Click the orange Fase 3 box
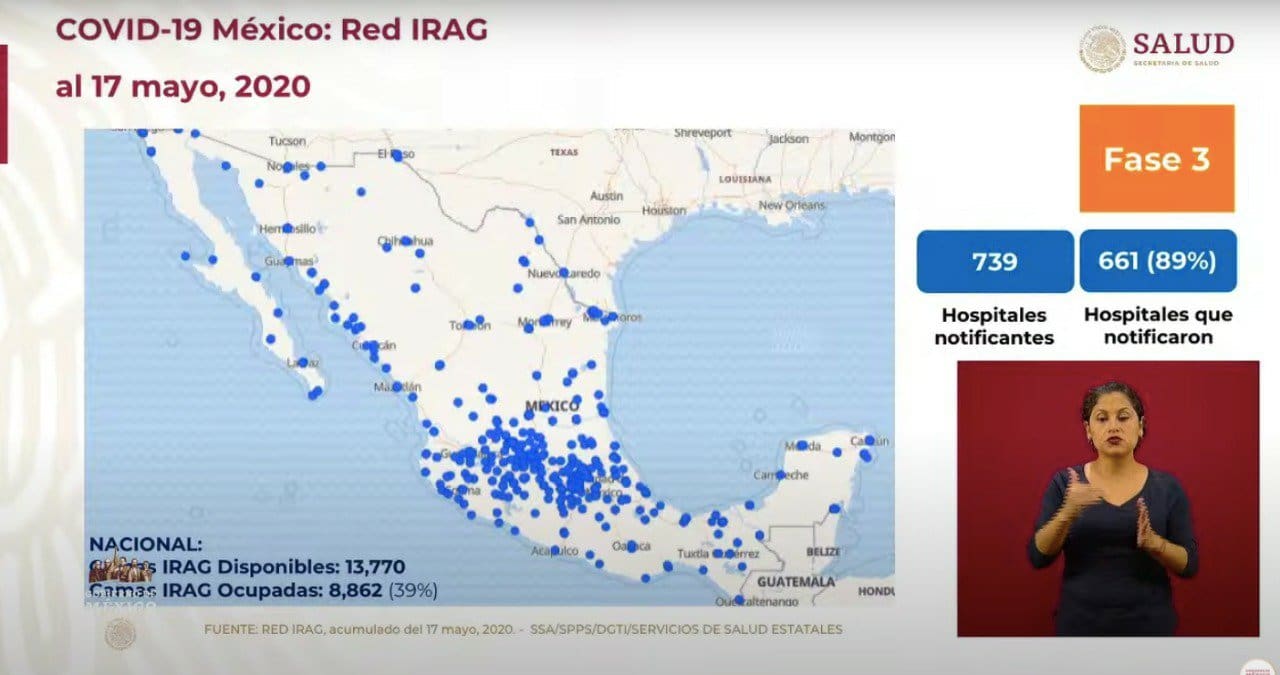Viewport: 1280px width, 675px height. [1157, 159]
